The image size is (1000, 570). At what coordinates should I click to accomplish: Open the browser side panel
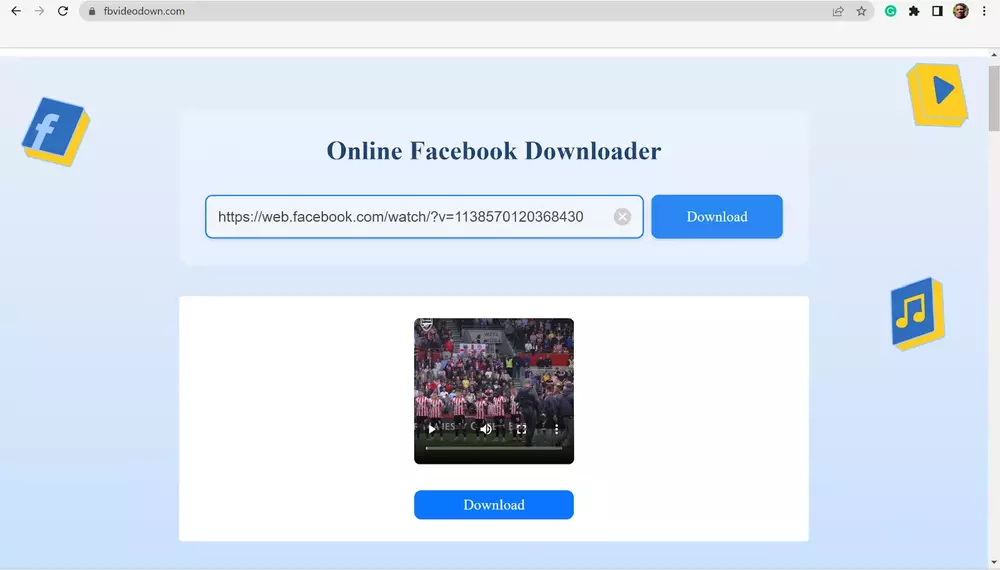[x=937, y=11]
